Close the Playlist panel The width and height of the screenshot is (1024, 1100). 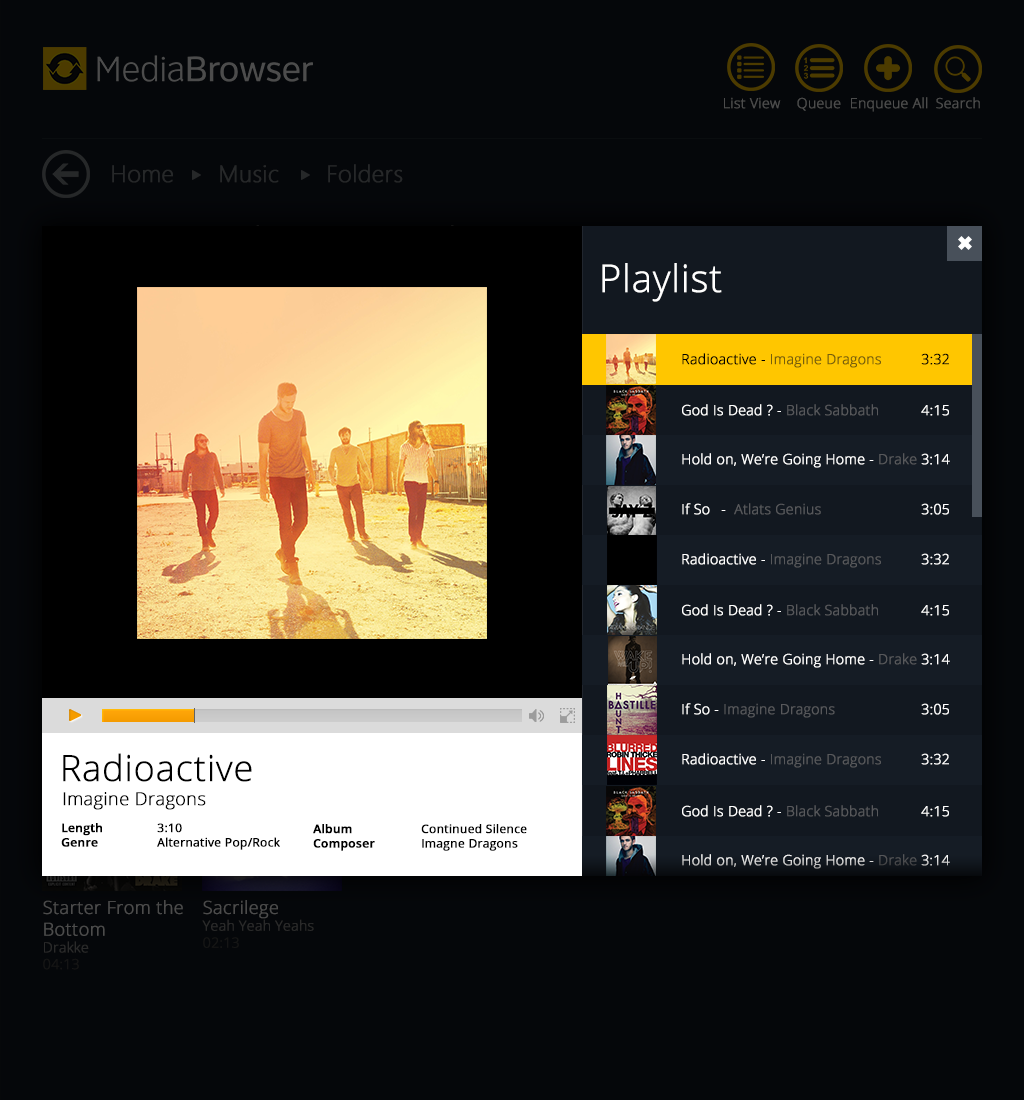tap(964, 243)
